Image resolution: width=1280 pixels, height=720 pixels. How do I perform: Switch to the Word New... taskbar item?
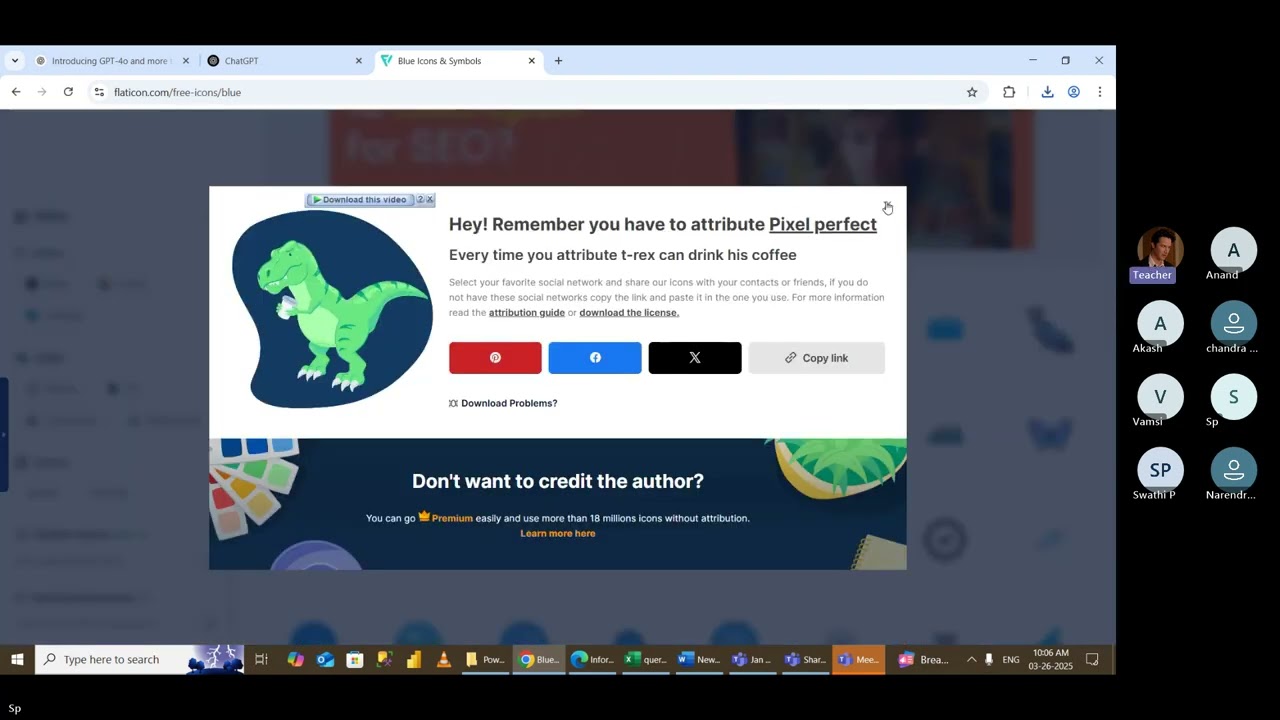tap(699, 660)
